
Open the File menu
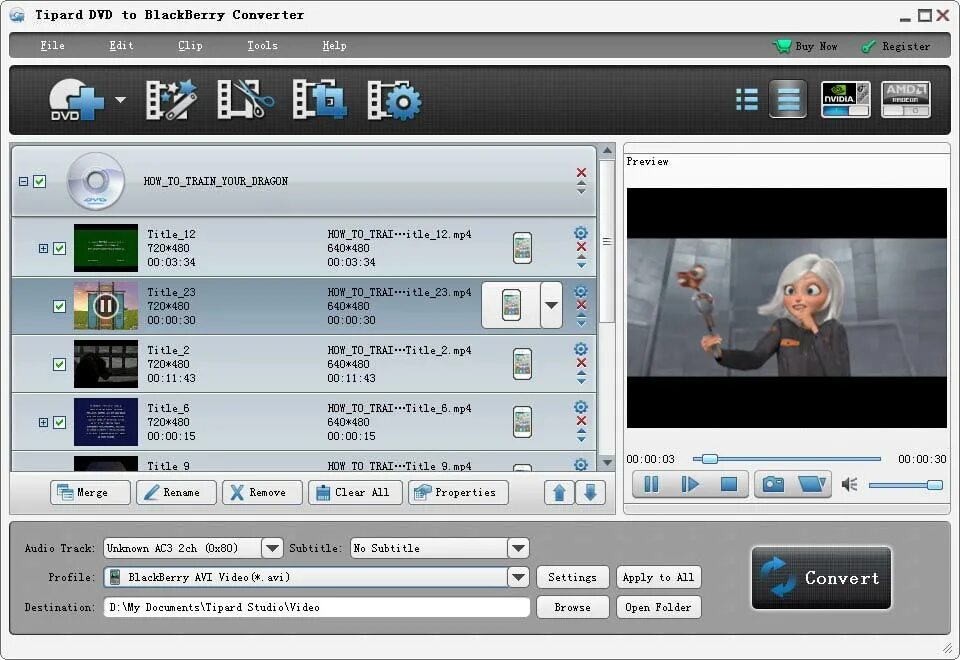[52, 45]
